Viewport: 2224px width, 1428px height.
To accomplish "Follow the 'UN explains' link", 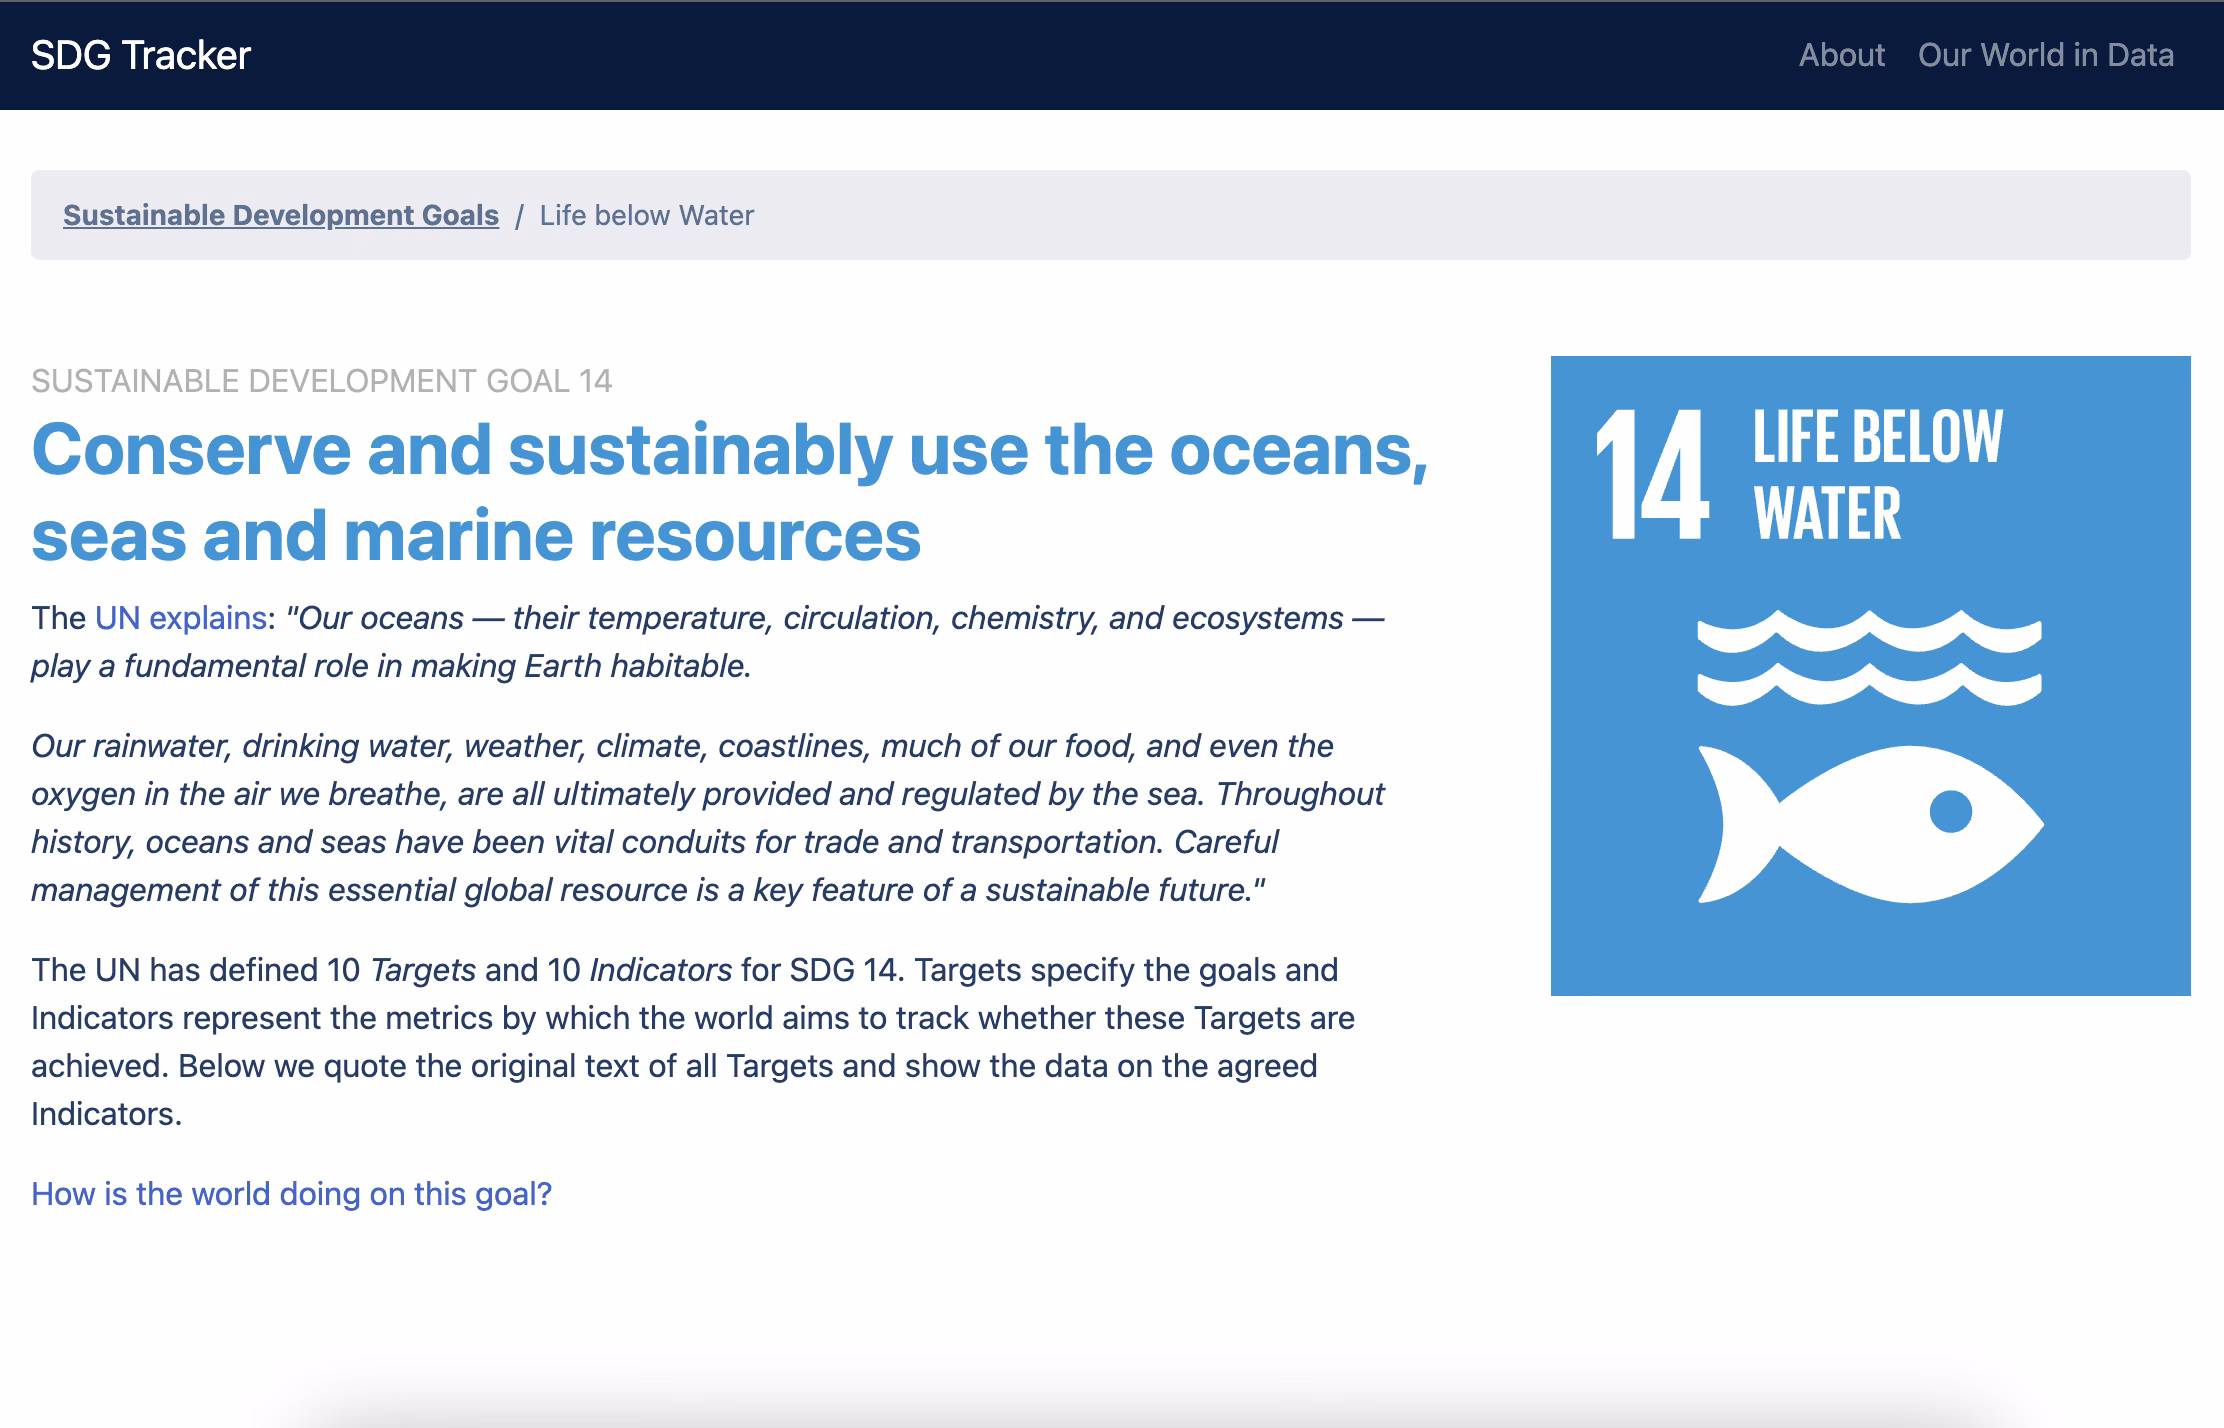I will (180, 618).
